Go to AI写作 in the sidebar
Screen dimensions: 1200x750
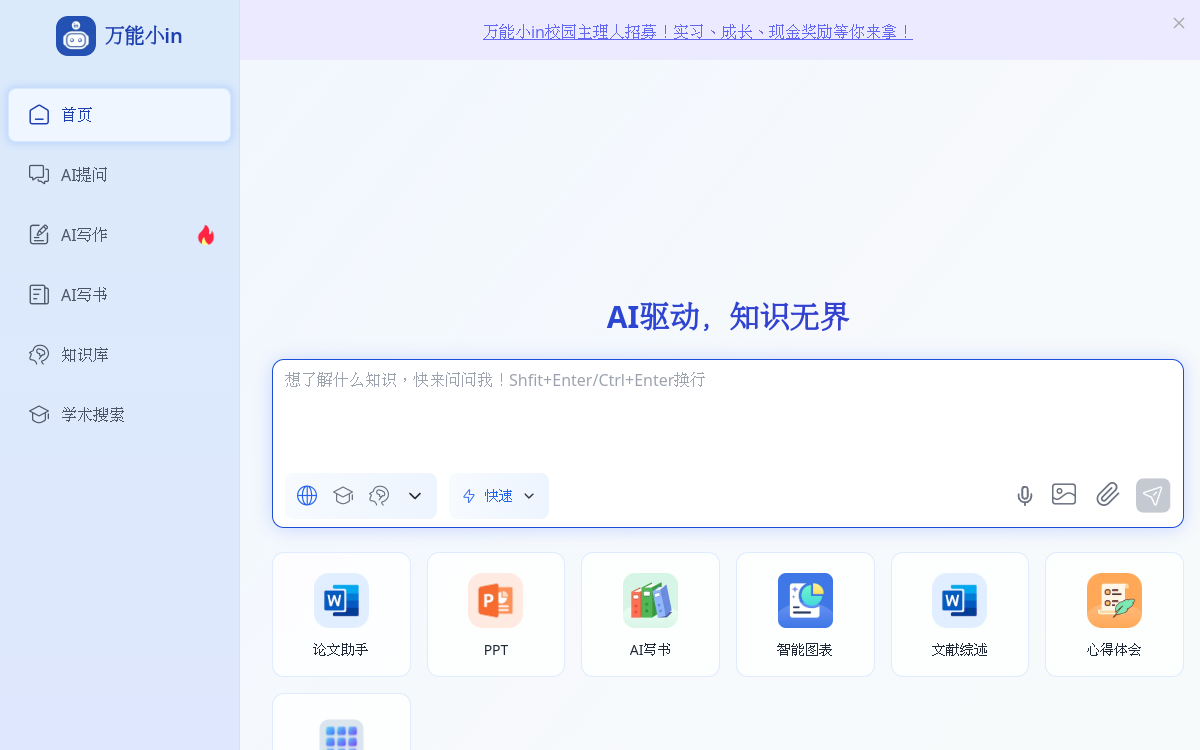pyautogui.click(x=120, y=235)
